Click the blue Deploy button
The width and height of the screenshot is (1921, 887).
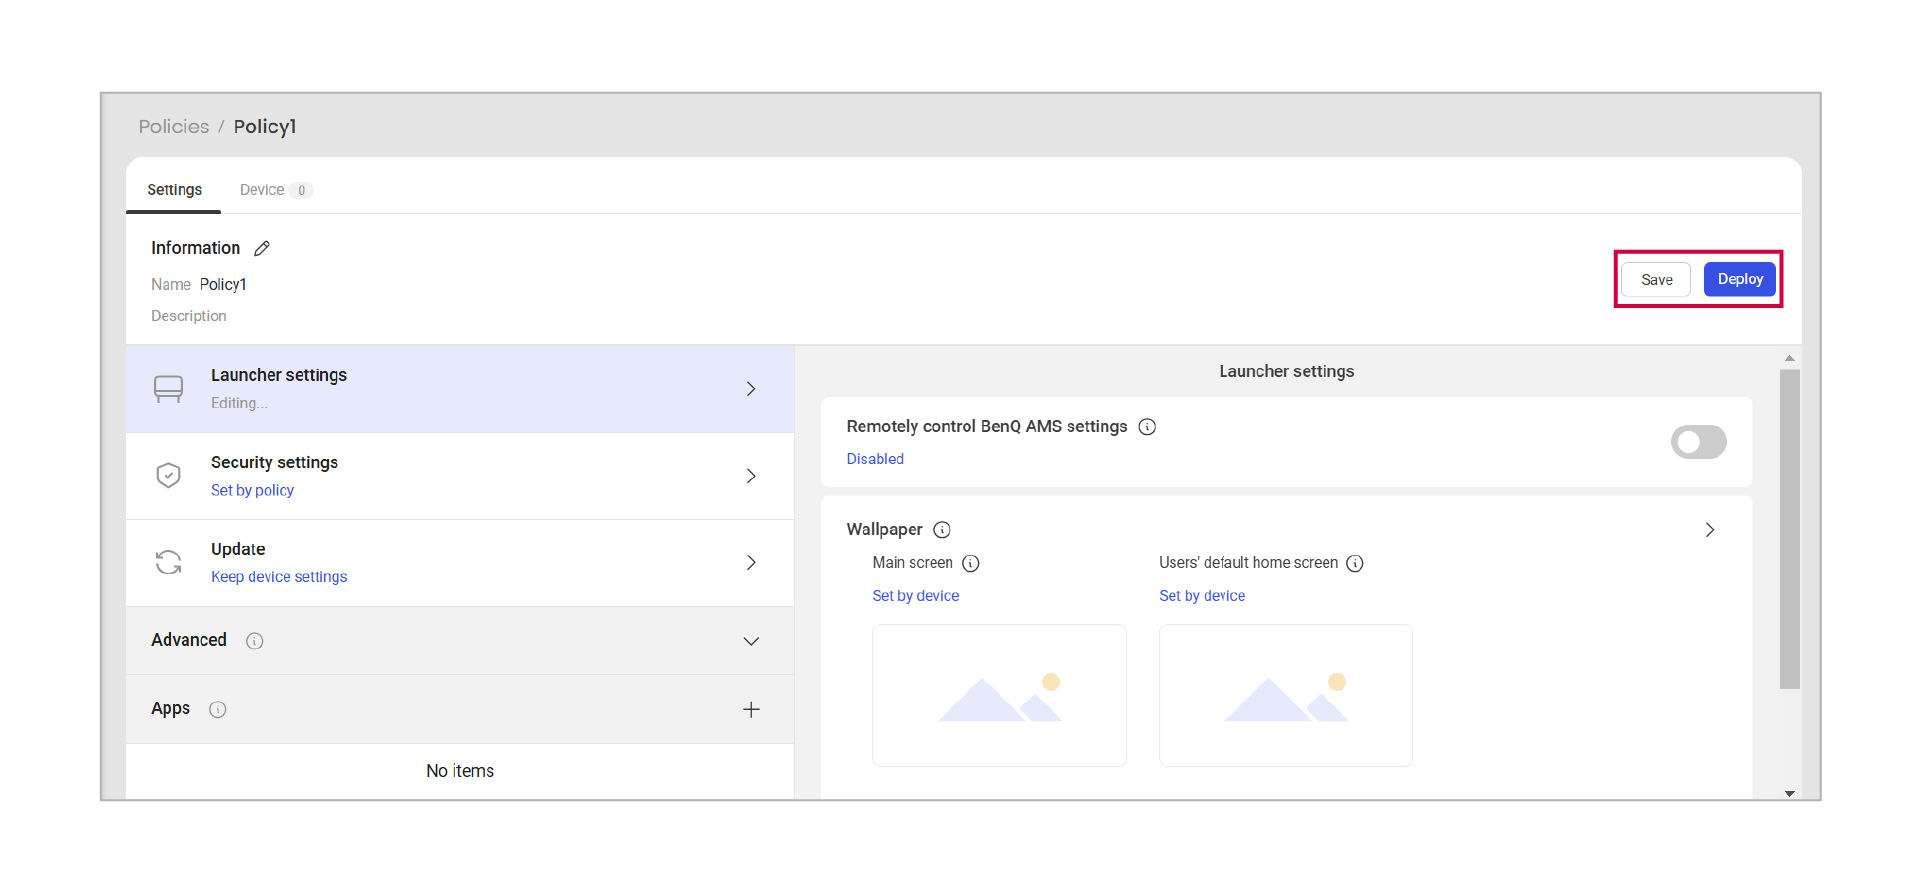click(1739, 280)
